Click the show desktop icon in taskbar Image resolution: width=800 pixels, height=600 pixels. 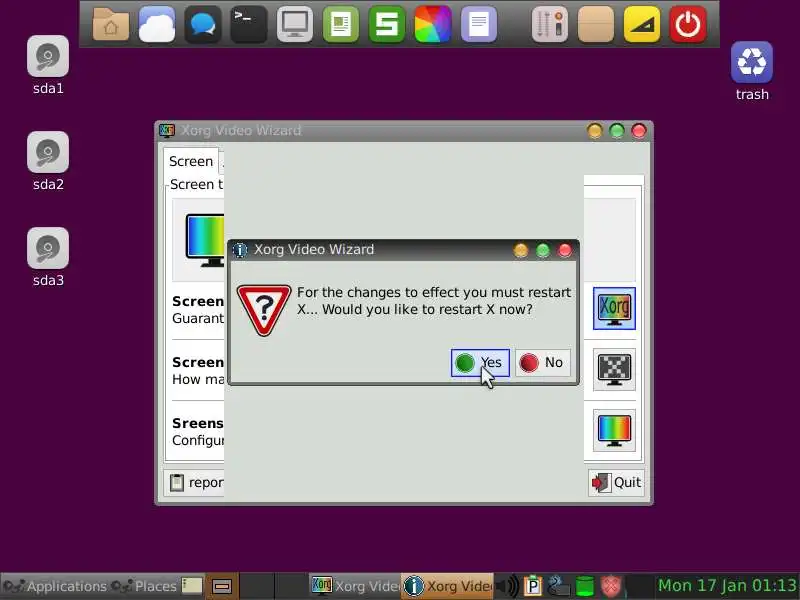pos(192,586)
